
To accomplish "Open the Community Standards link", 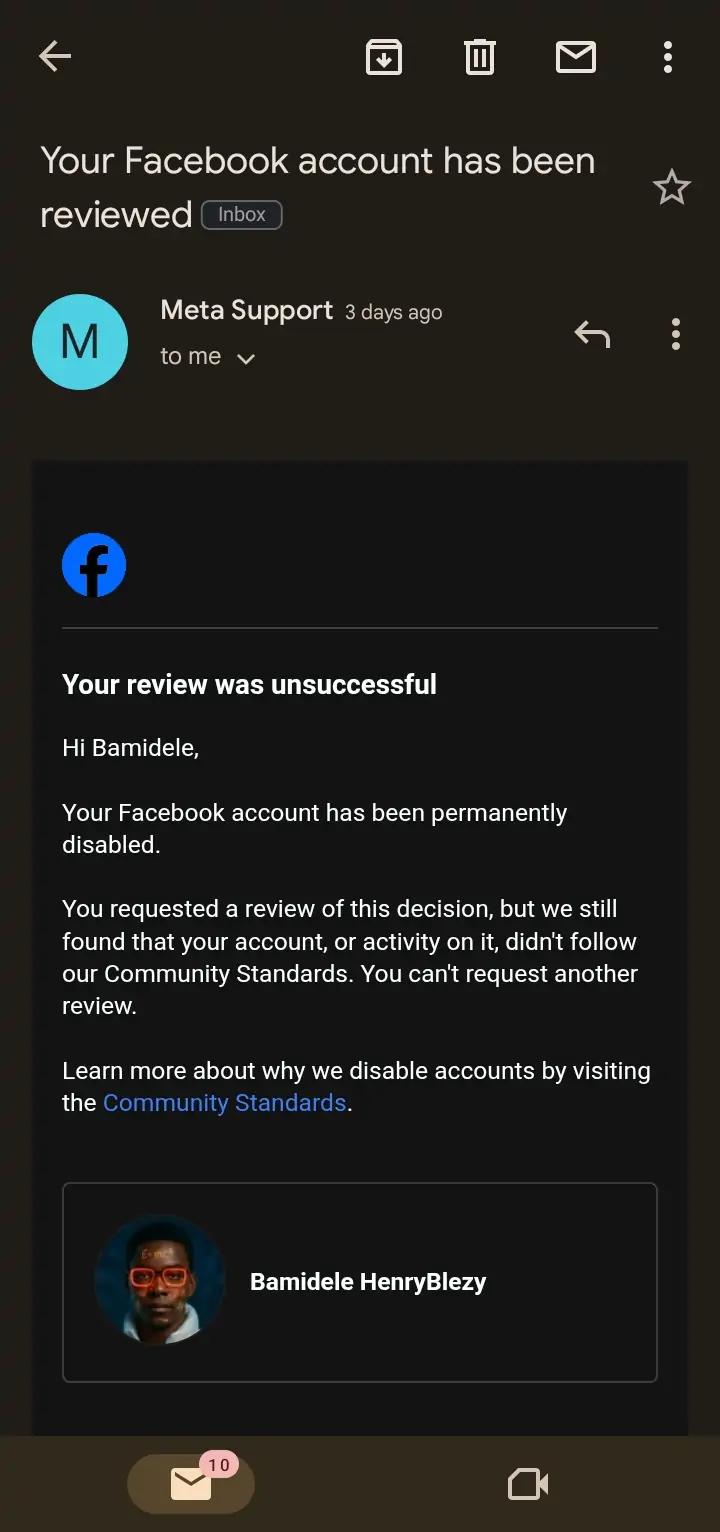I will tap(225, 1103).
